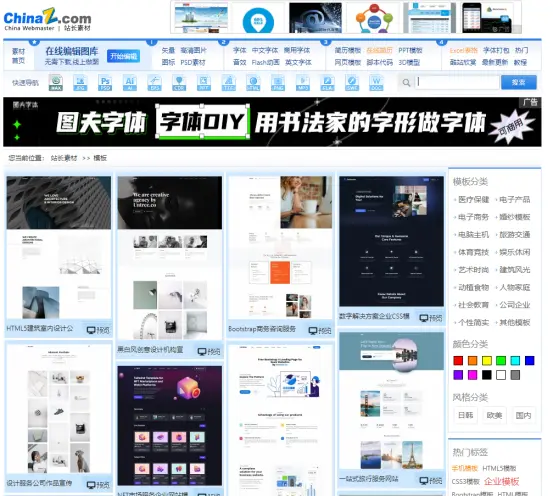Image resolution: width=553 pixels, height=496 pixels.
Task: Pick the magenta color swatch
Action: [x=472, y=375]
